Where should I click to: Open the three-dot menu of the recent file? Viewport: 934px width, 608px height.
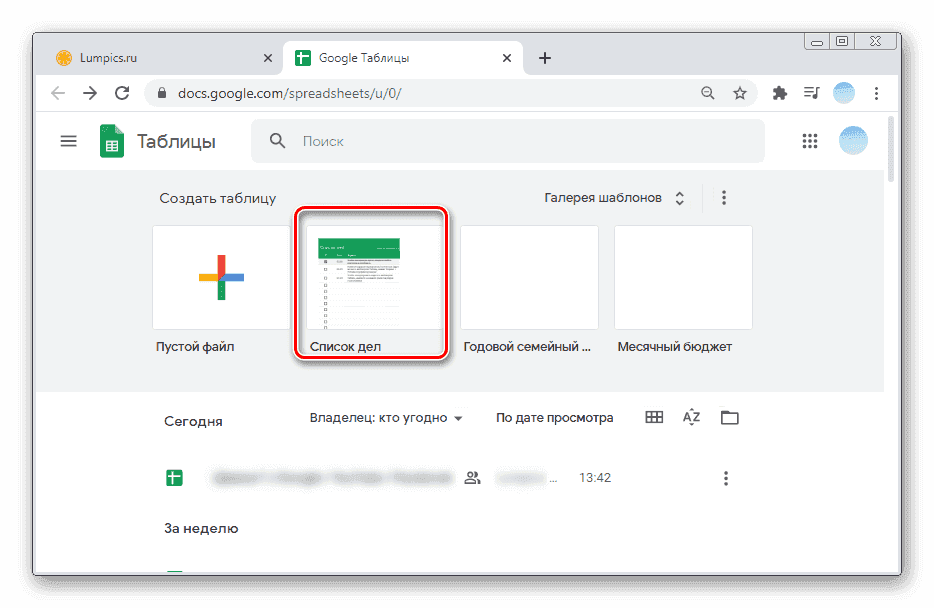[x=725, y=477]
